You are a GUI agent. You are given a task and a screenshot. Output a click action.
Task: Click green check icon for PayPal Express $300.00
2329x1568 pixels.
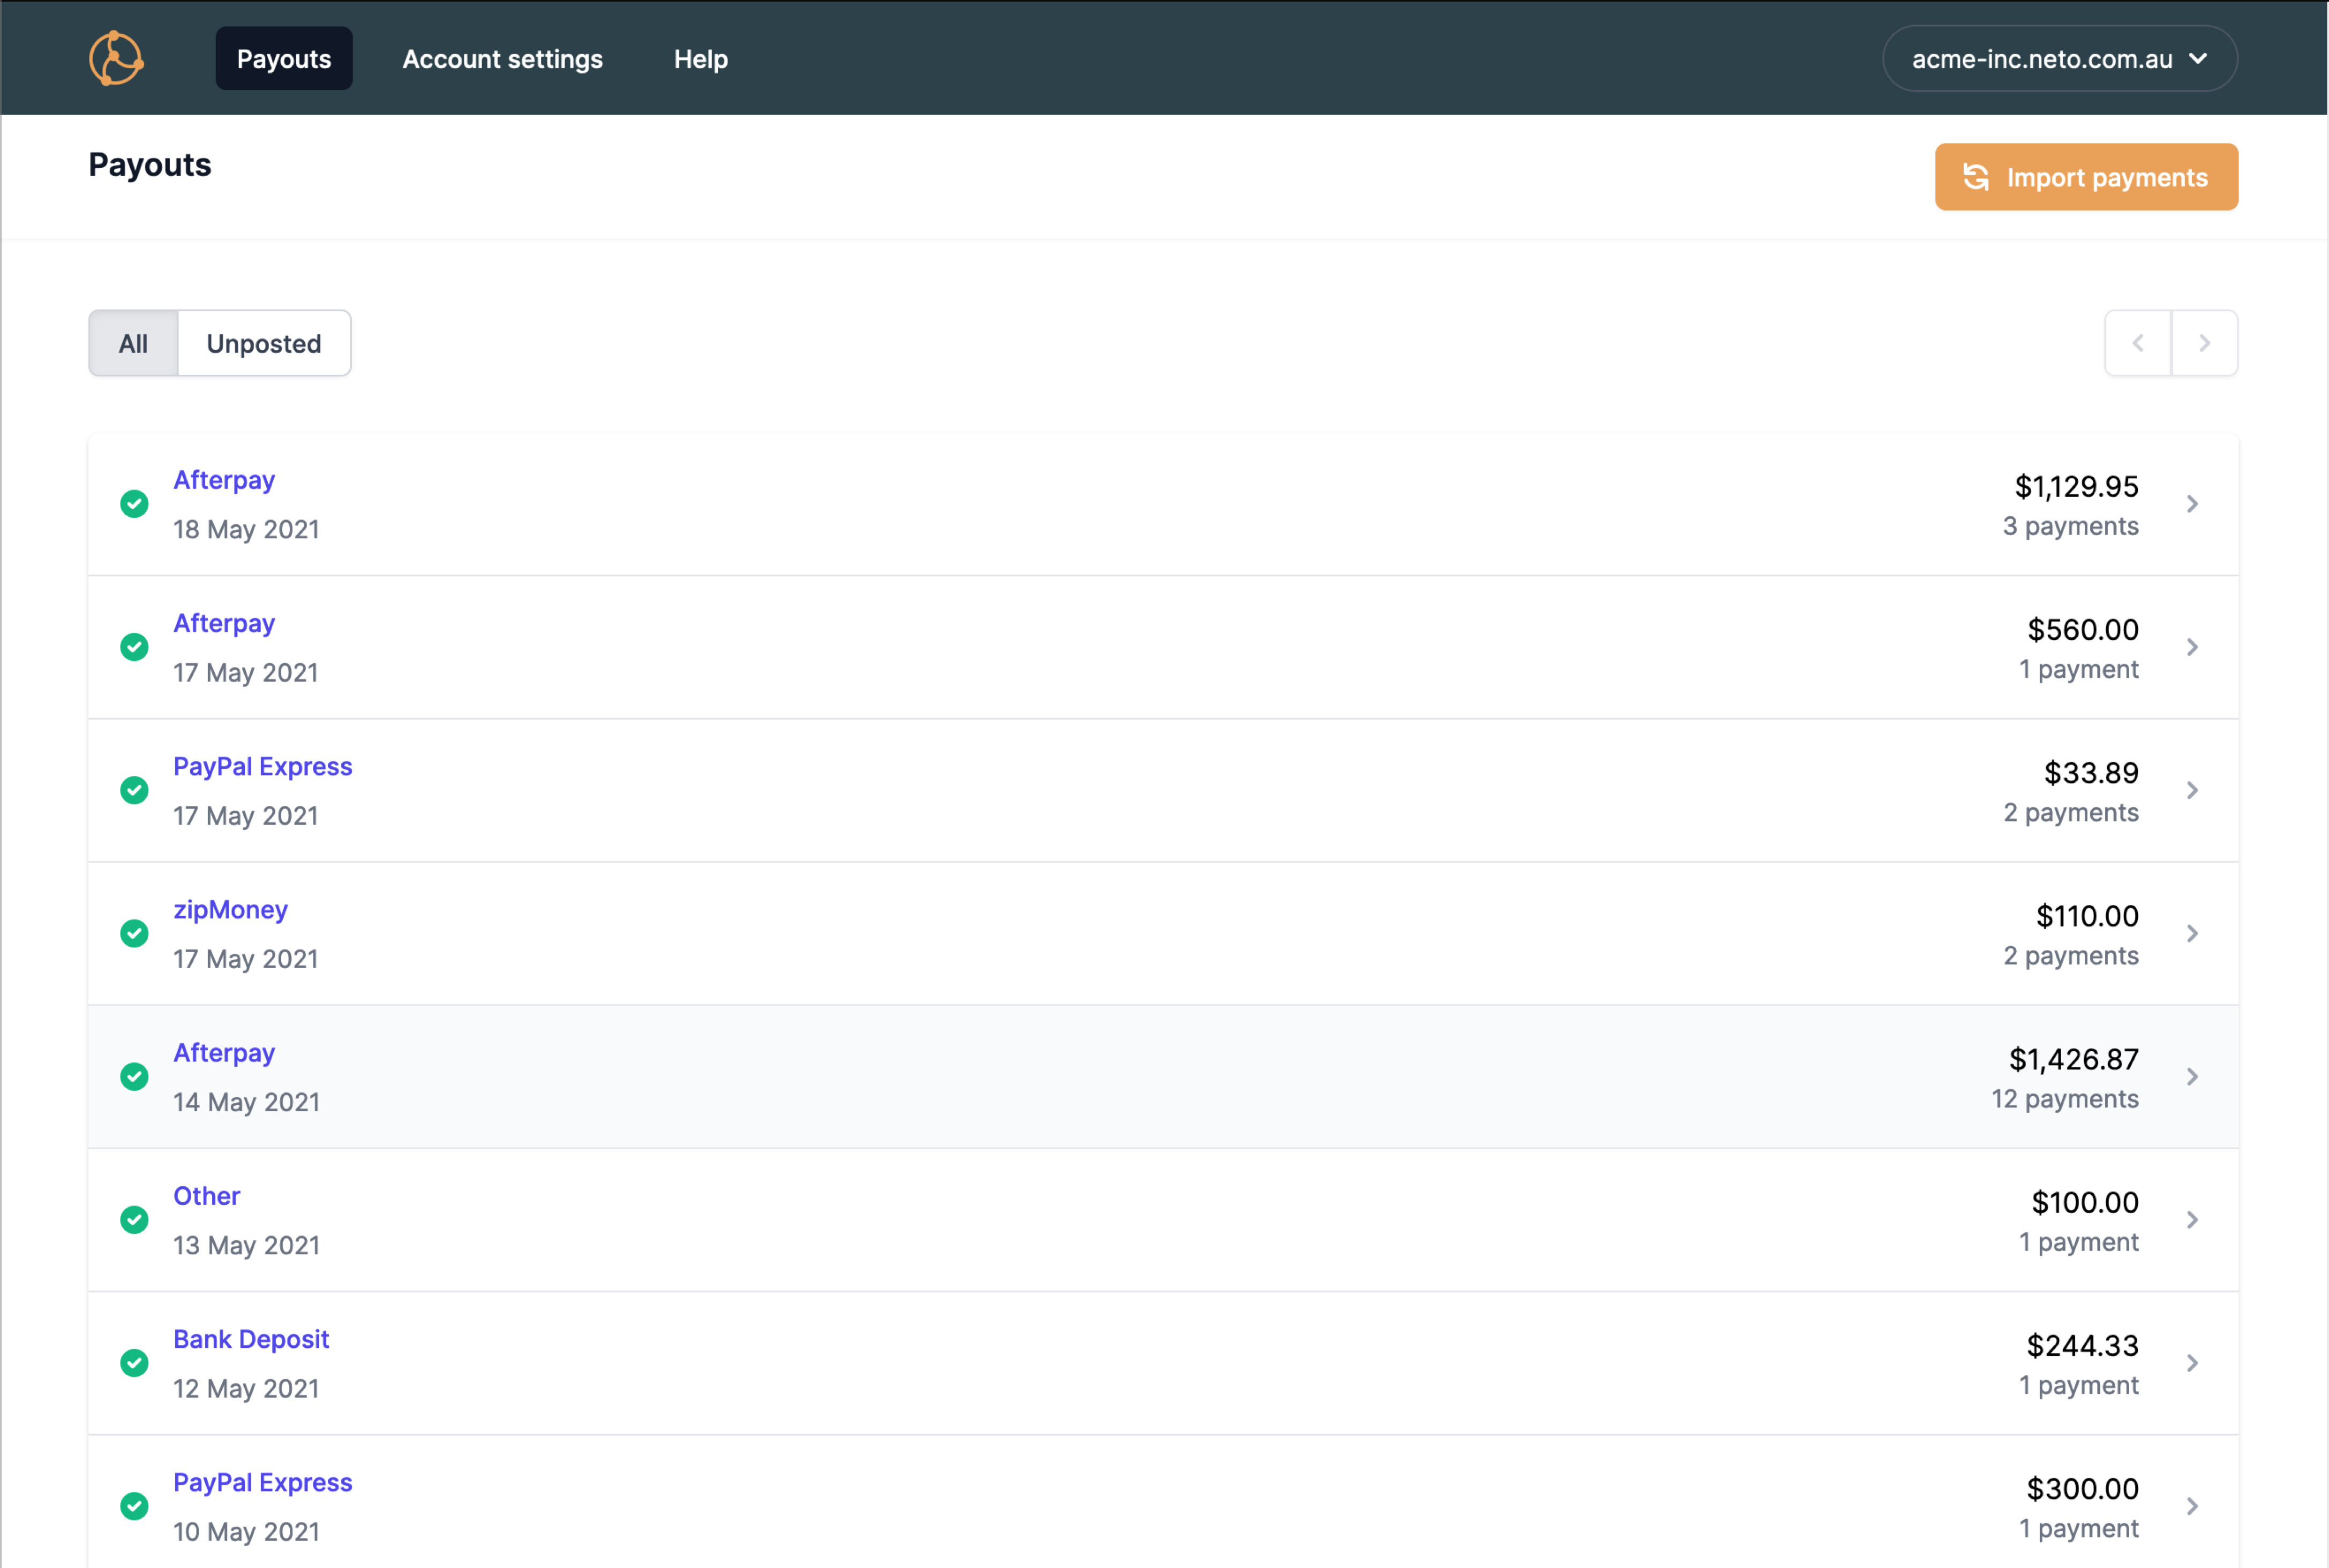[x=134, y=1505]
